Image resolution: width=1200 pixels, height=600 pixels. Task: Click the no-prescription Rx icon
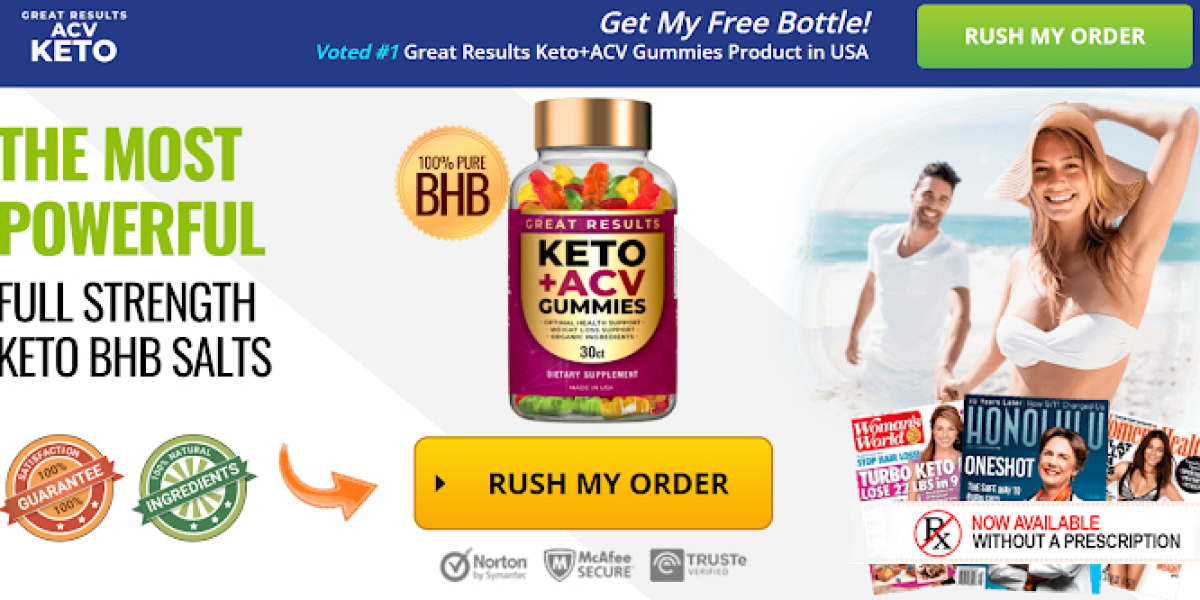click(937, 532)
